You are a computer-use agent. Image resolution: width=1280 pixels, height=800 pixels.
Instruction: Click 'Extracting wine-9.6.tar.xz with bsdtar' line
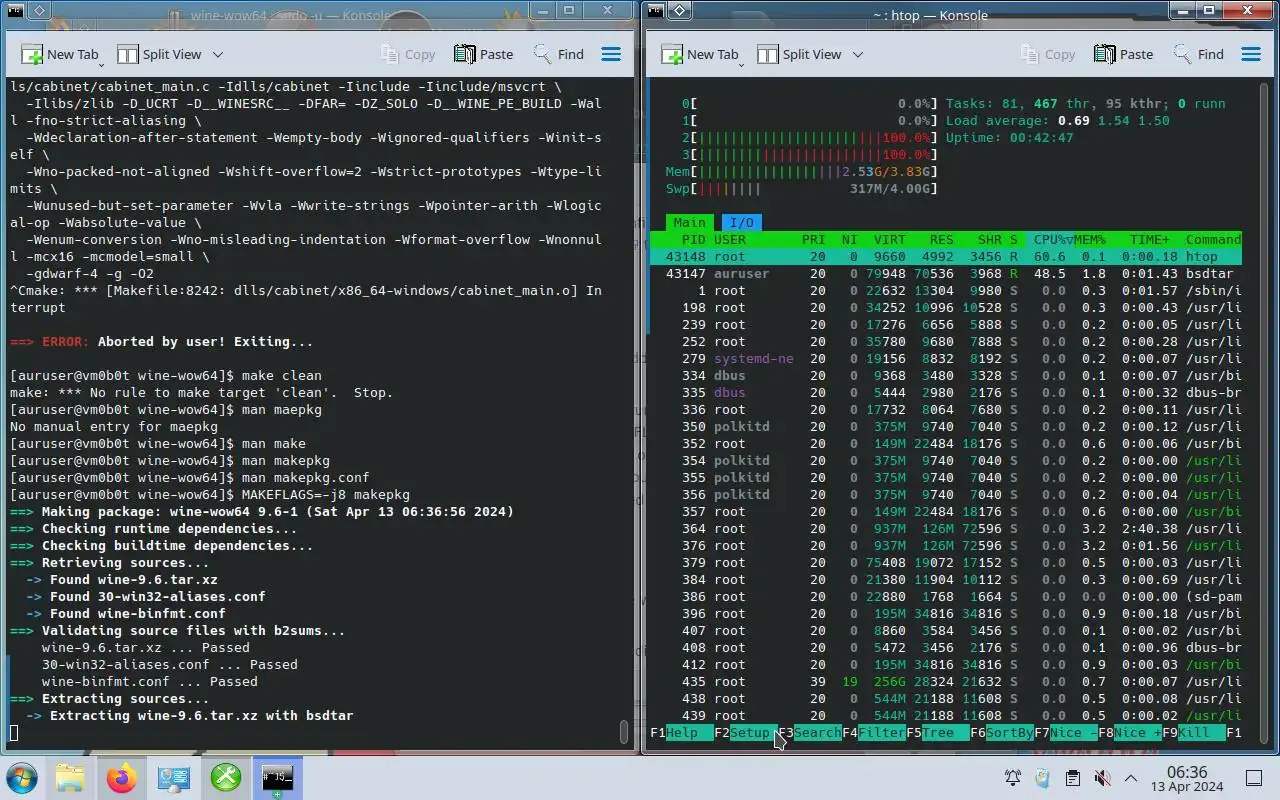(189, 716)
